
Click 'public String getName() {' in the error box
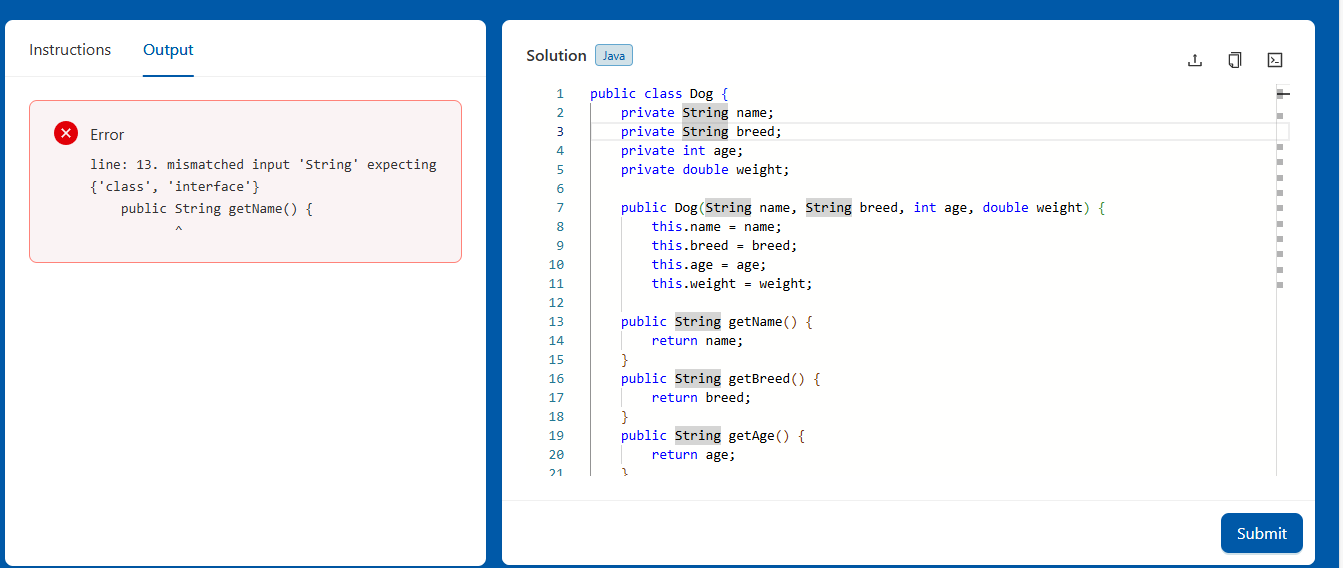point(217,209)
